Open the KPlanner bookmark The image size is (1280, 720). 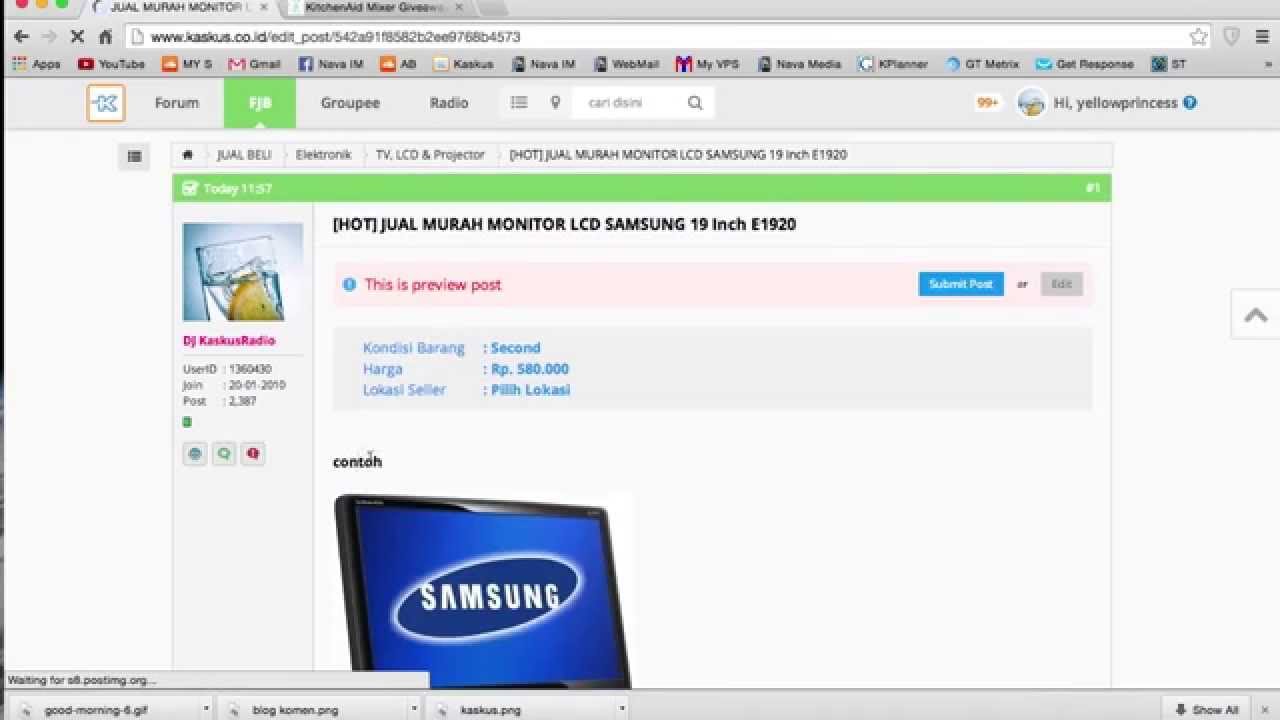pyautogui.click(x=893, y=64)
